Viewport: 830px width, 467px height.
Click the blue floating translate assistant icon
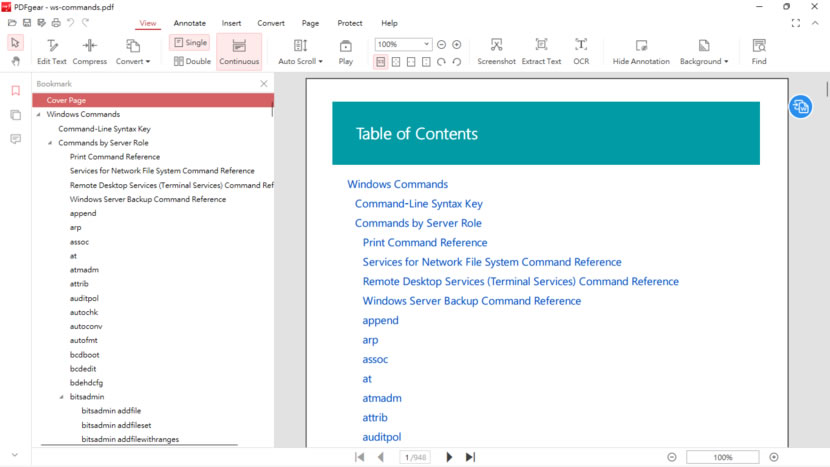pos(801,107)
